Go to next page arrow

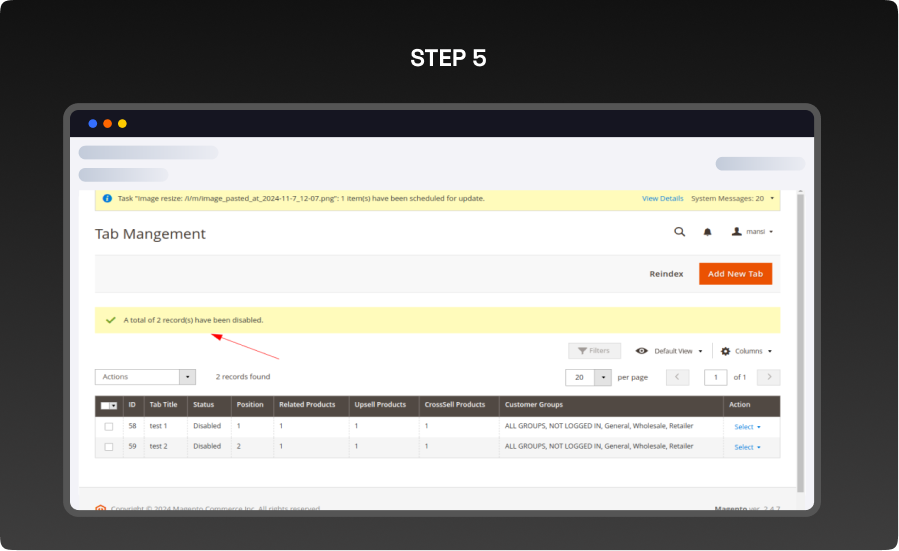pyautogui.click(x=768, y=377)
